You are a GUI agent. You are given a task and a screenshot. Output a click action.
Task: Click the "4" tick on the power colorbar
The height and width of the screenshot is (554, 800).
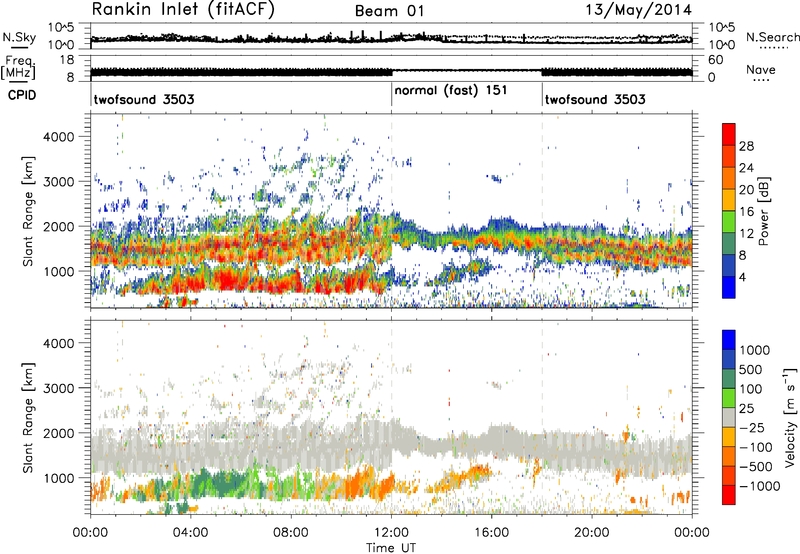(x=742, y=277)
